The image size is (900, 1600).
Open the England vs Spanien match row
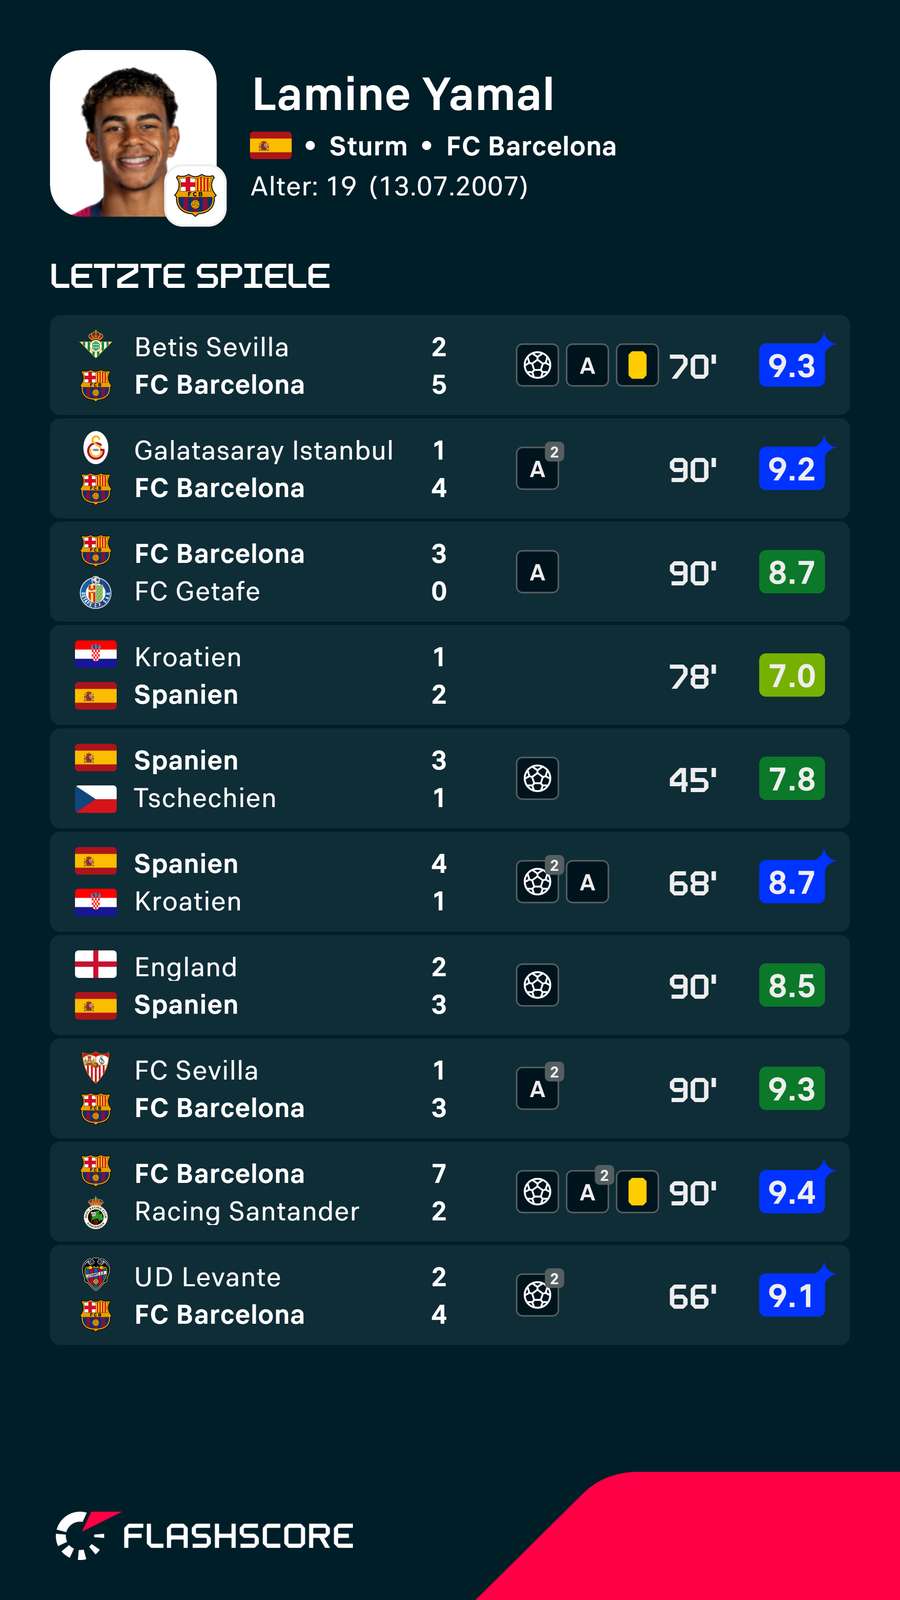(x=450, y=986)
